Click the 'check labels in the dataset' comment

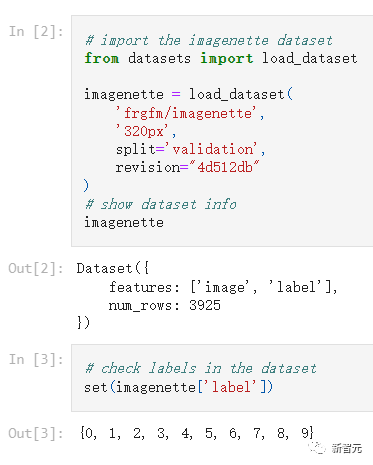(200, 369)
